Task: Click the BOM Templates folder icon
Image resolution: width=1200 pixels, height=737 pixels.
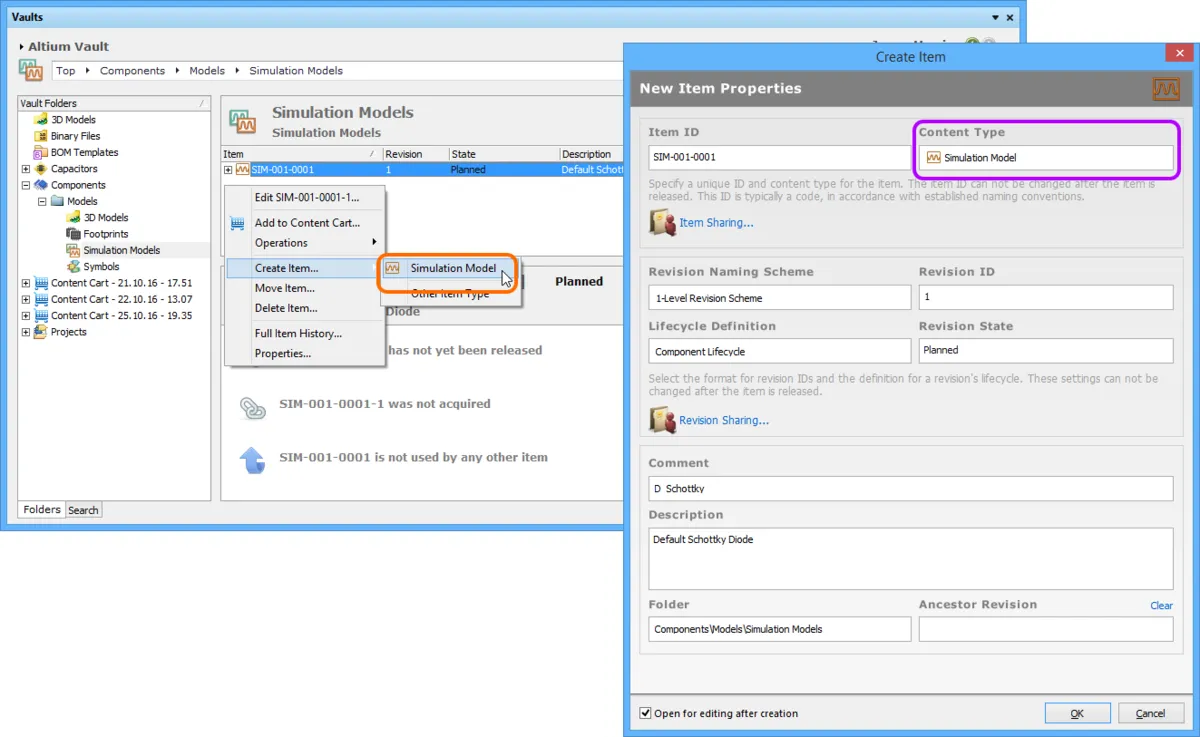Action: pyautogui.click(x=42, y=152)
